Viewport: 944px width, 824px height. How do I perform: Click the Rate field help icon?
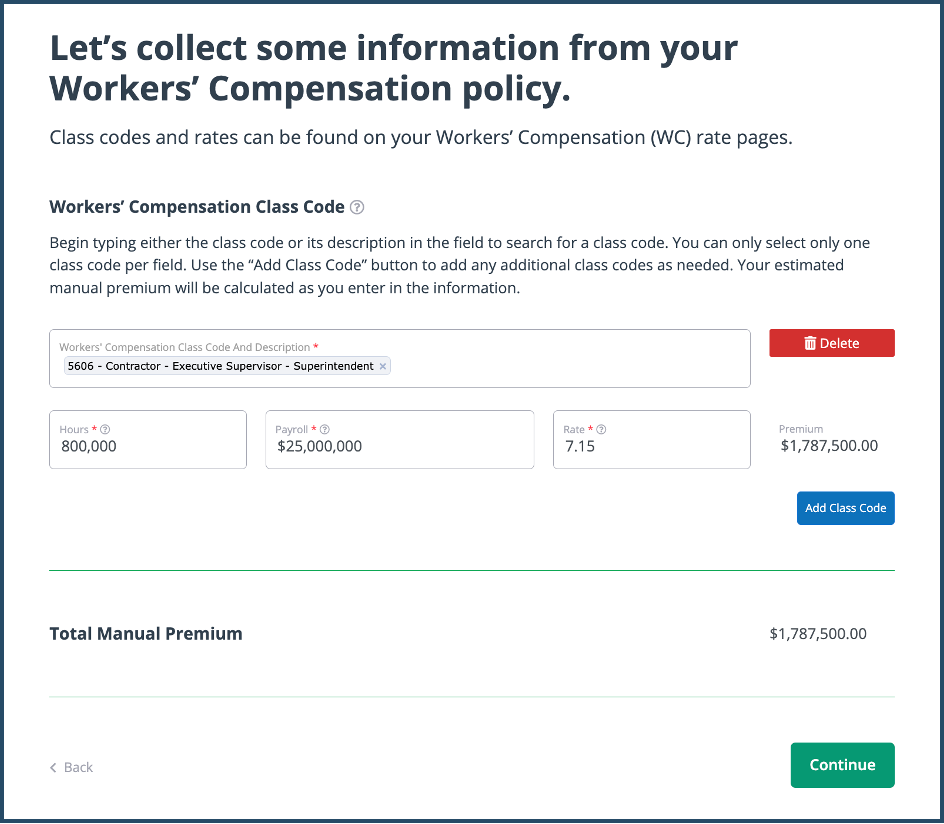(601, 430)
